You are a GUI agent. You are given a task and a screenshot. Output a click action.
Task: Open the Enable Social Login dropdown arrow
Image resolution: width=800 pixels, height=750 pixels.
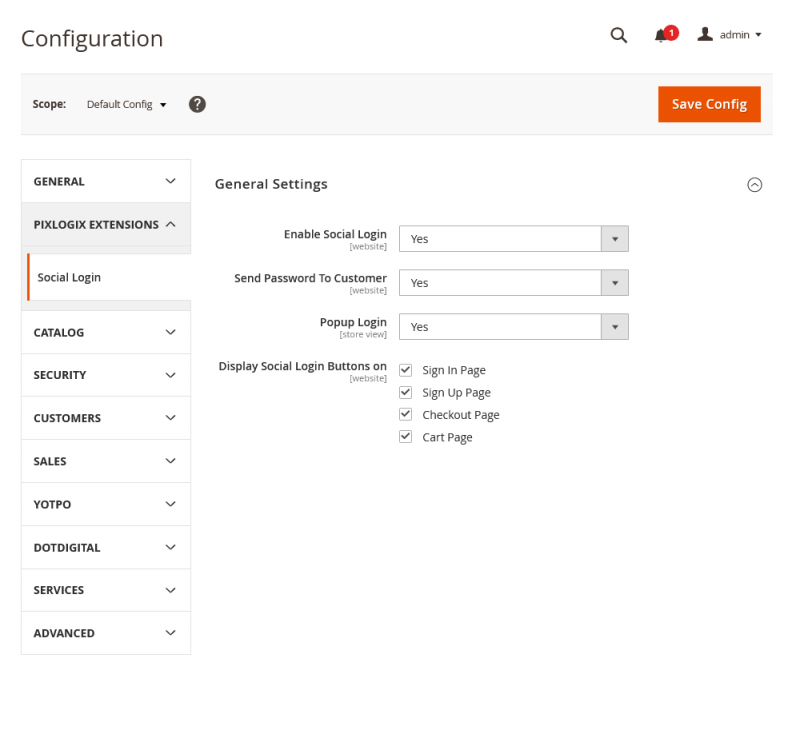[x=617, y=238]
